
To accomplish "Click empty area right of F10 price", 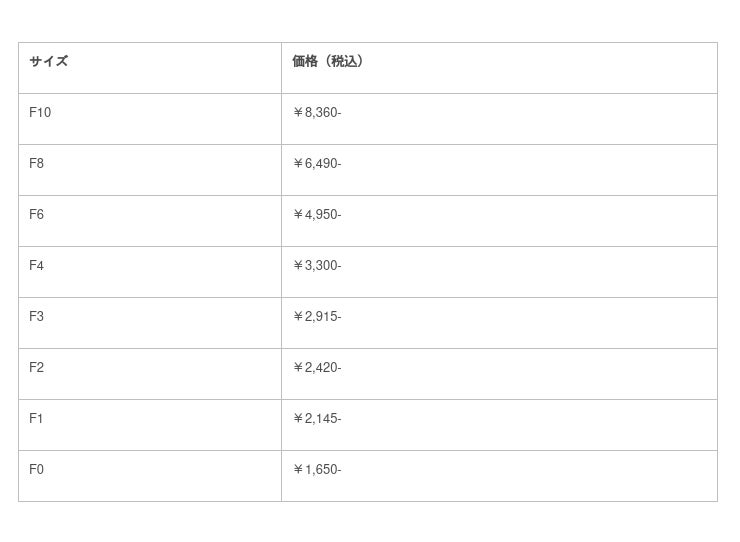I will [x=530, y=118].
